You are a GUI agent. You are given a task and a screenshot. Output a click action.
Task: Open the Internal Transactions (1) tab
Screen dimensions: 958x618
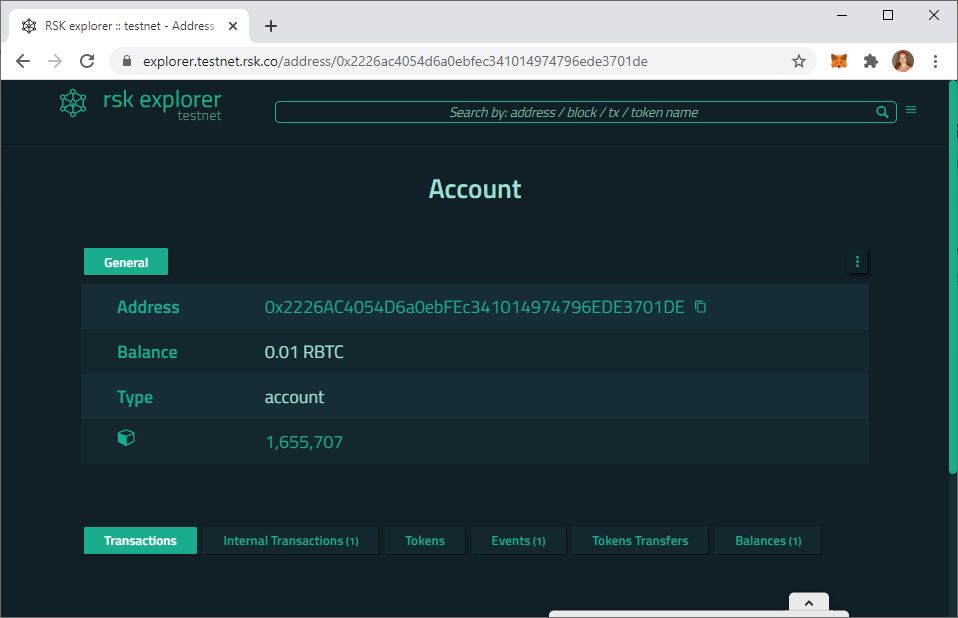point(291,540)
